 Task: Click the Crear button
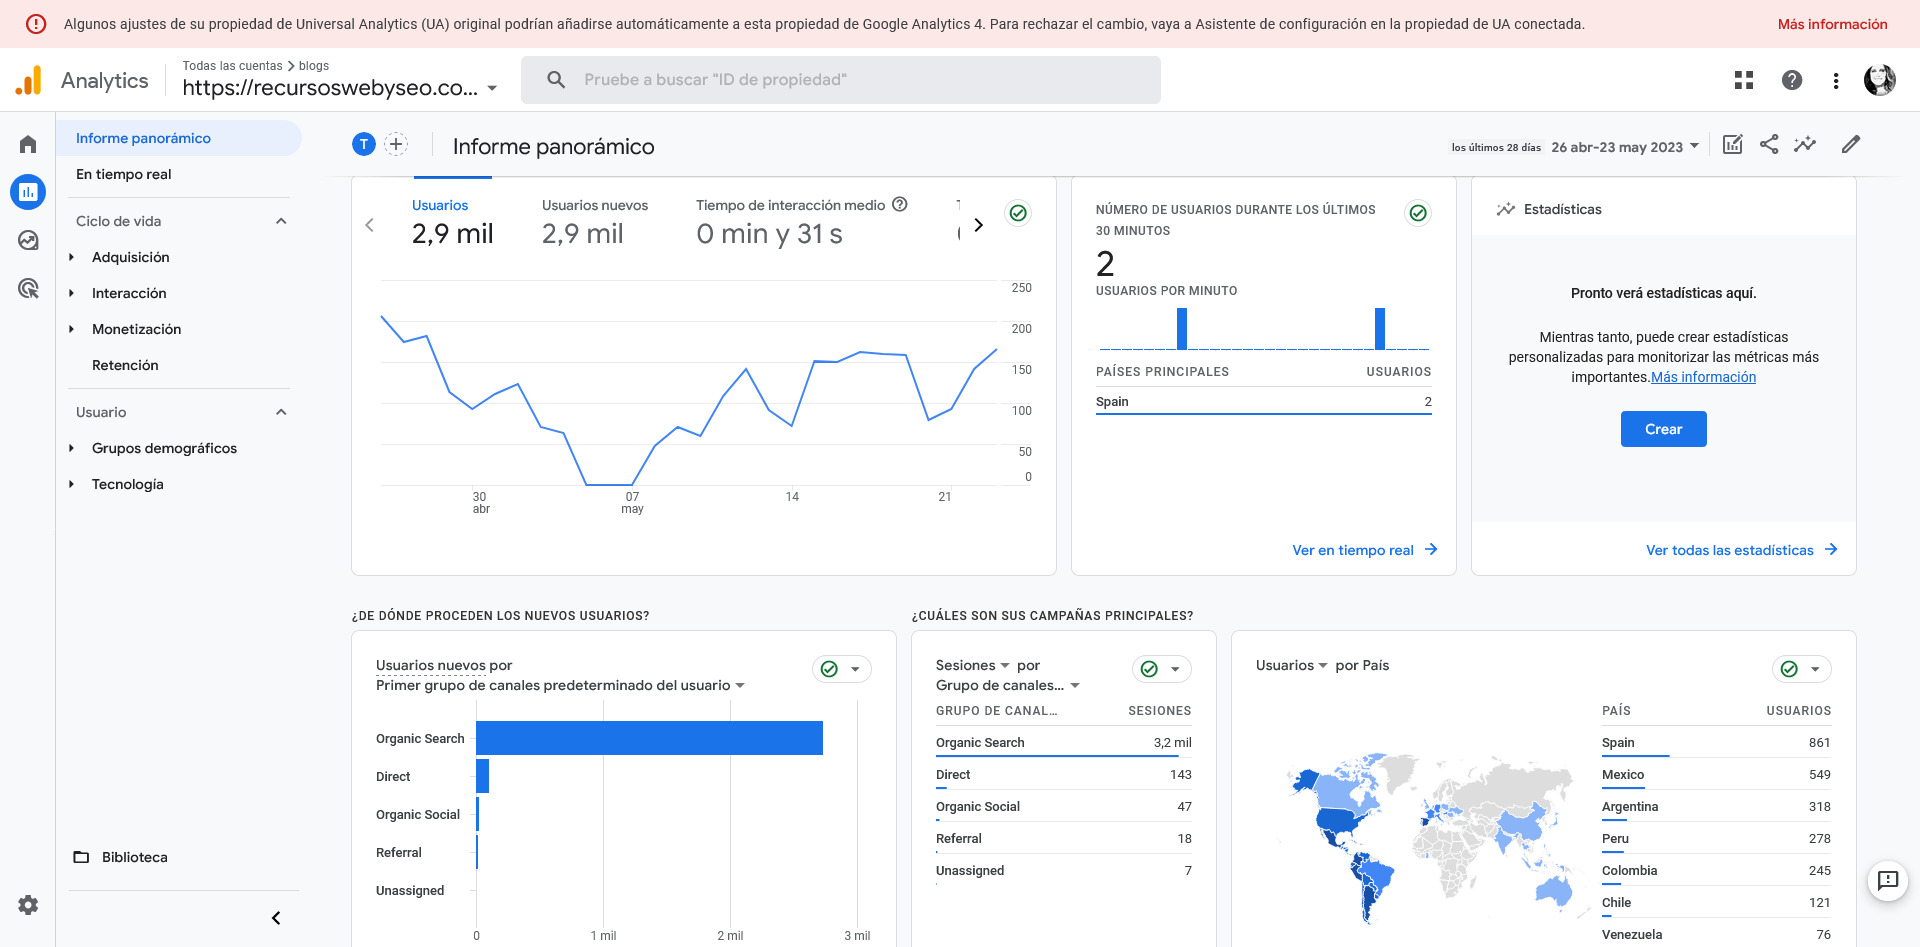(1664, 429)
